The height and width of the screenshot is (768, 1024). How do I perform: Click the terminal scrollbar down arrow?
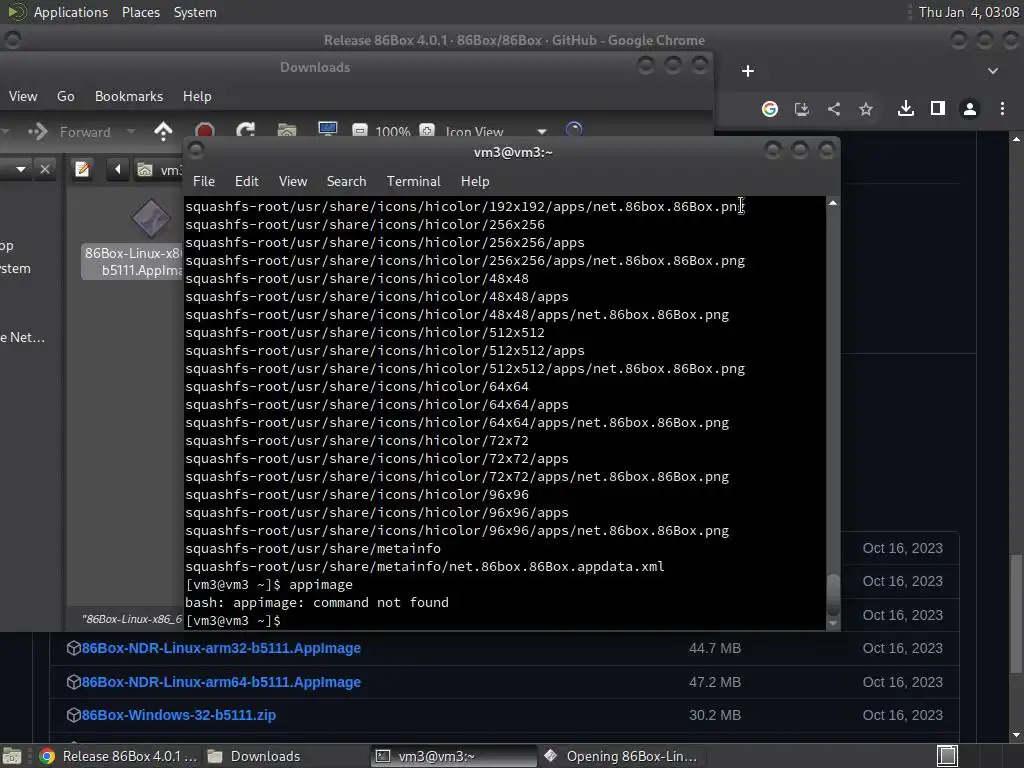pos(833,624)
